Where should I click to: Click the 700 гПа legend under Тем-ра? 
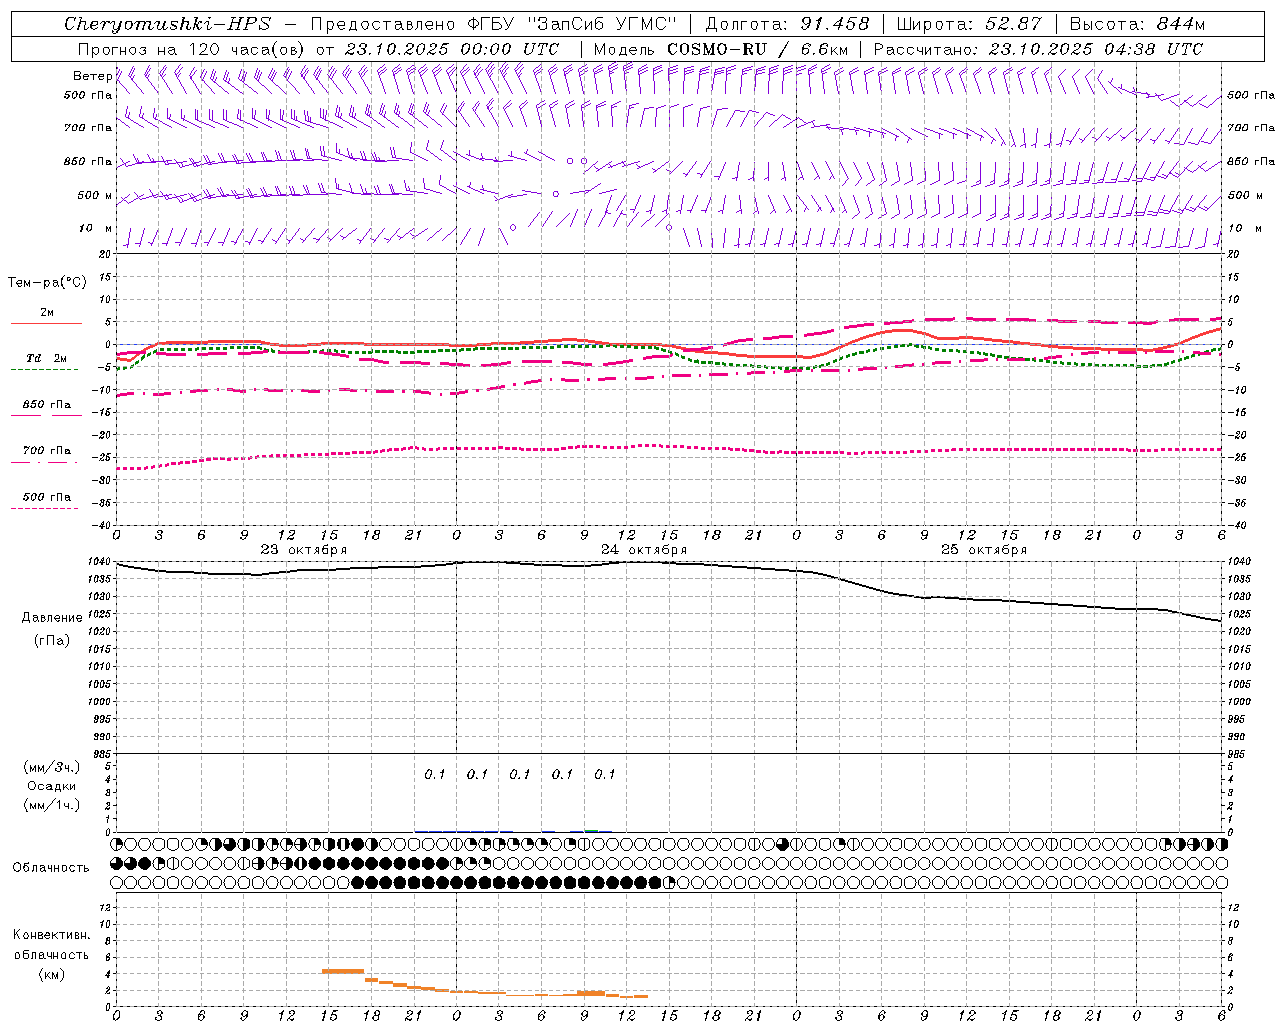[x=47, y=451]
